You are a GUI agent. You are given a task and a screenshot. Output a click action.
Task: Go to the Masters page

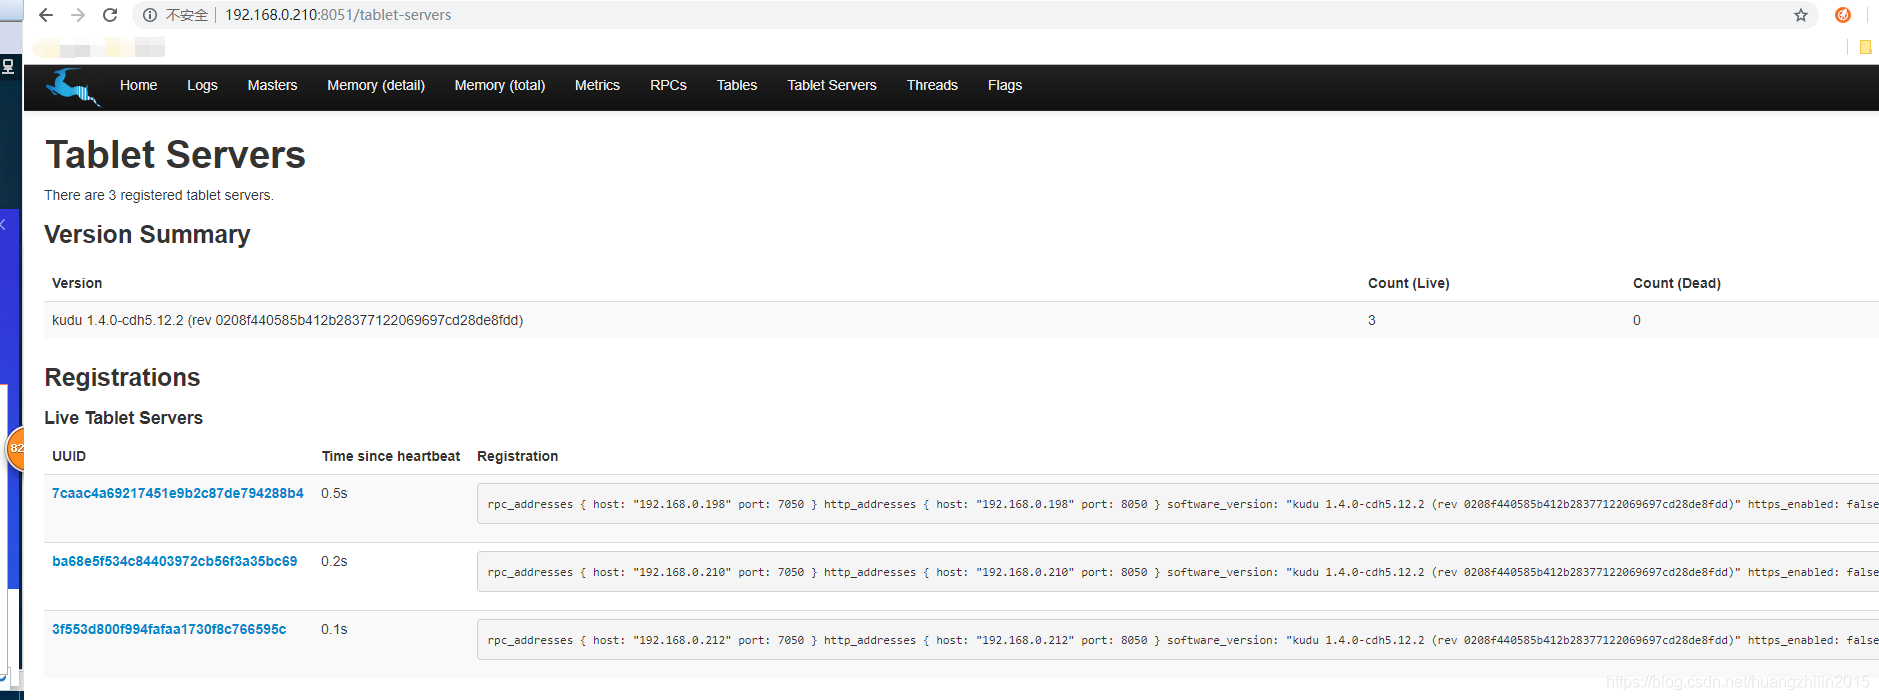tap(272, 86)
